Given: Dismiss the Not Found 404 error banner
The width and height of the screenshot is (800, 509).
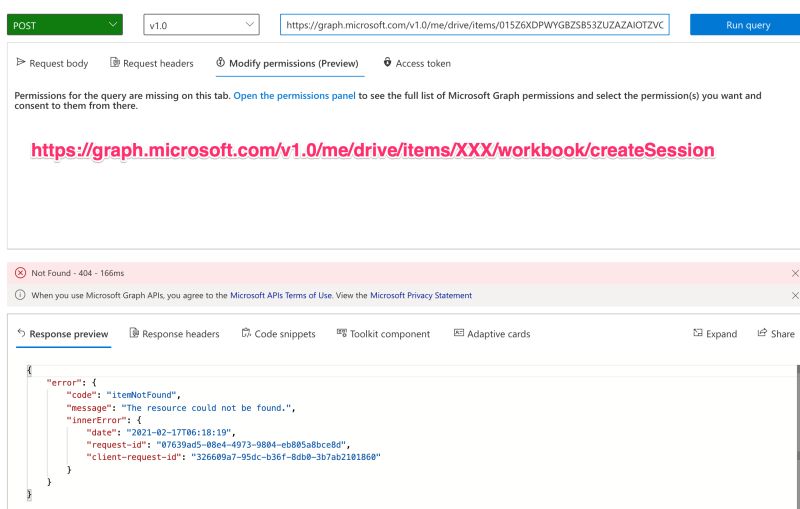Looking at the screenshot, I should point(794,273).
